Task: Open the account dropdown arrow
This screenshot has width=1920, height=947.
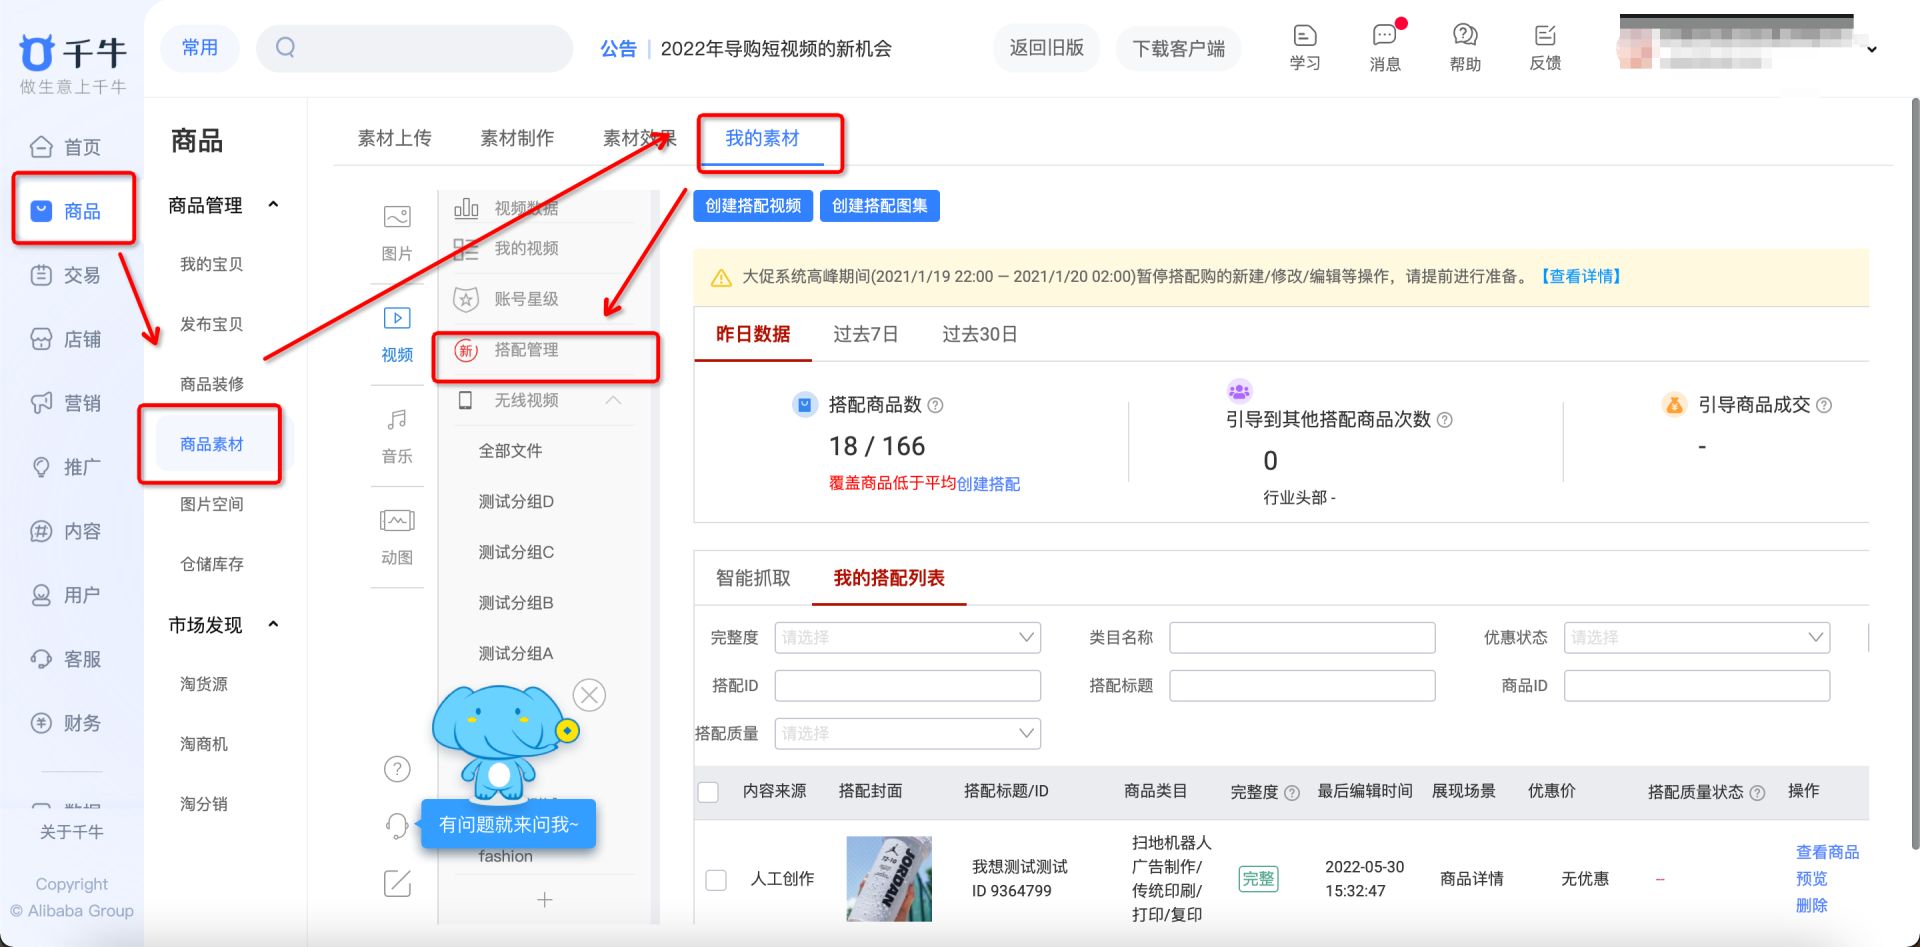Action: click(x=1871, y=49)
